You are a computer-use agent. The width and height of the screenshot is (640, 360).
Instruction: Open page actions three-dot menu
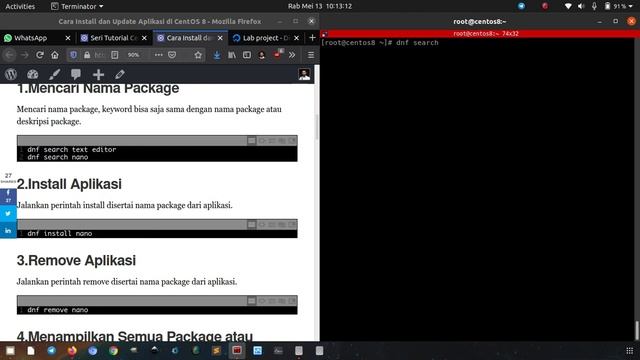pos(158,55)
